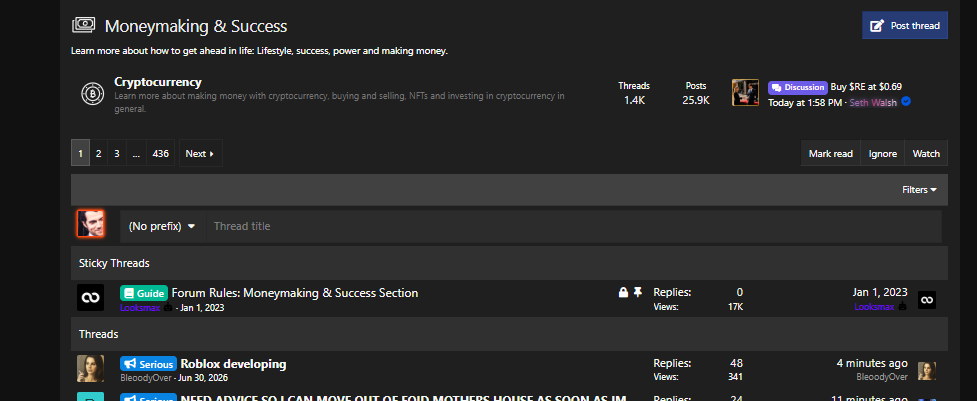The width and height of the screenshot is (977, 401).
Task: Toggle Watch for this forum
Action: [926, 153]
